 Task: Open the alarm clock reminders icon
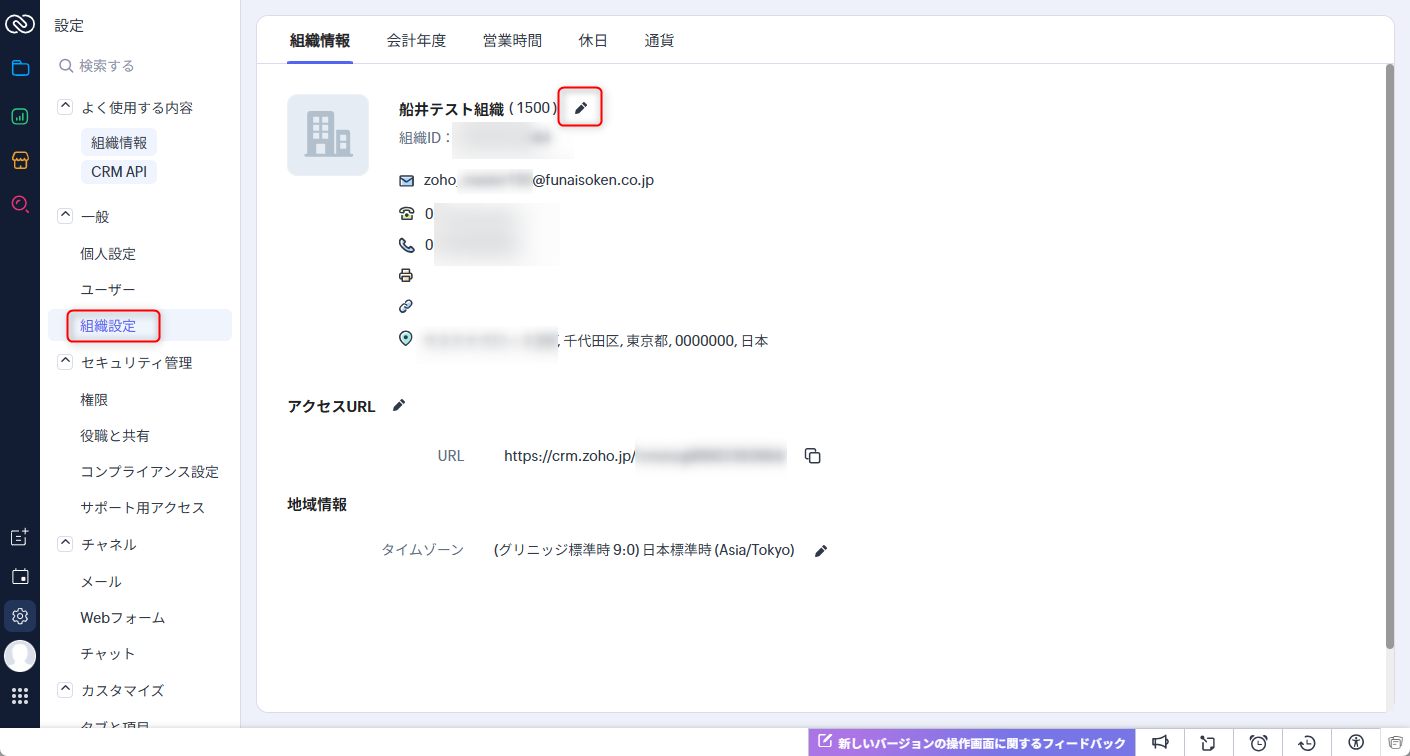1259,742
